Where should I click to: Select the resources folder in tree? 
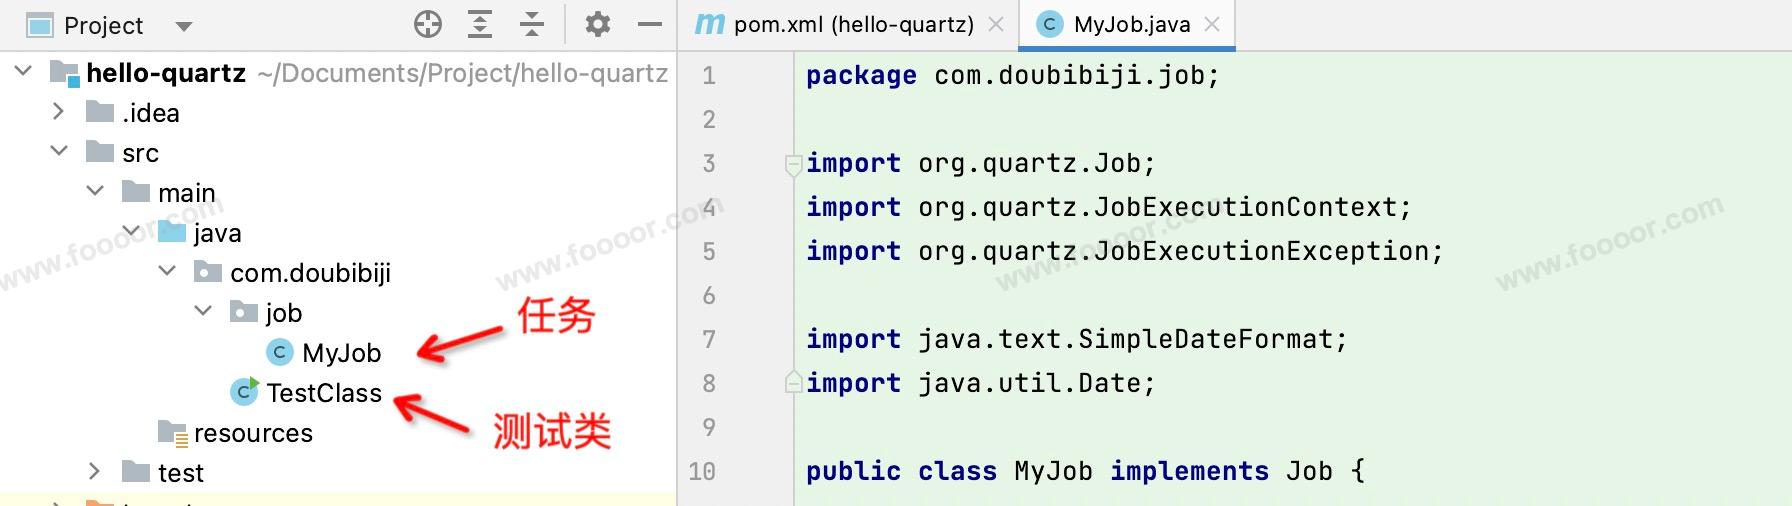click(253, 433)
